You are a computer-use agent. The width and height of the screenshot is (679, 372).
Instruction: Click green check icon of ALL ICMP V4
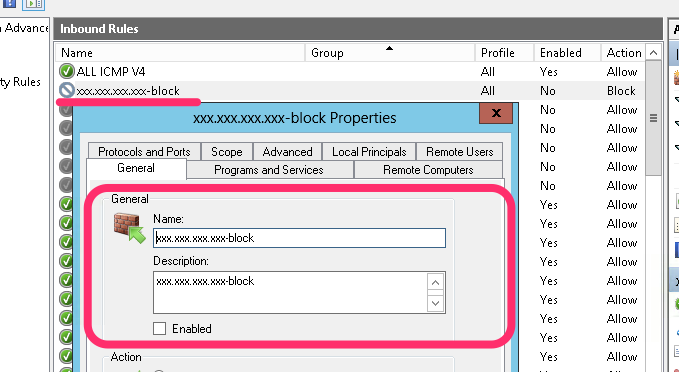pos(67,71)
